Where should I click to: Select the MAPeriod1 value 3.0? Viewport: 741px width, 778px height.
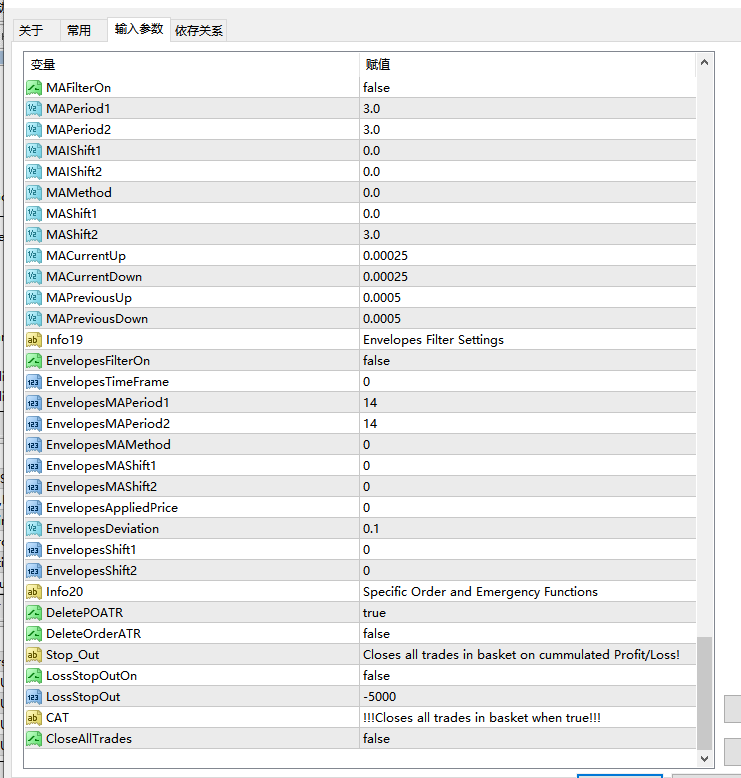pos(371,109)
